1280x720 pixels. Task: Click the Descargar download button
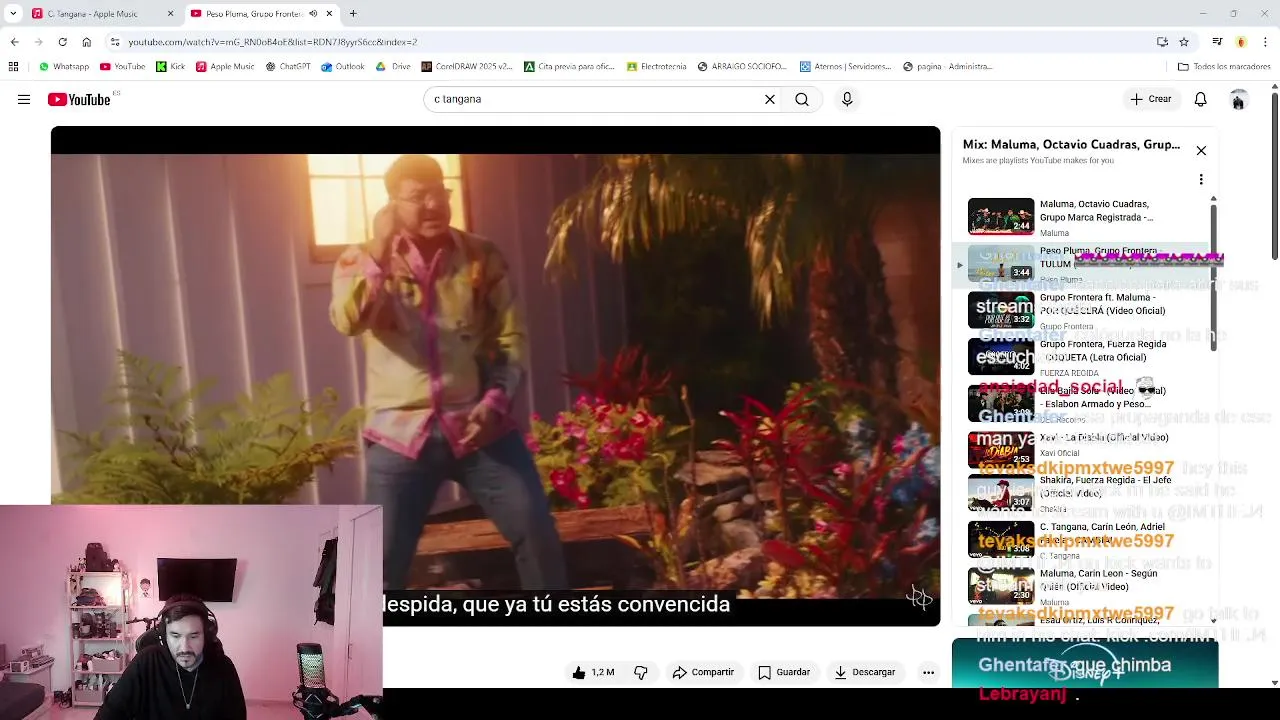[x=866, y=672]
